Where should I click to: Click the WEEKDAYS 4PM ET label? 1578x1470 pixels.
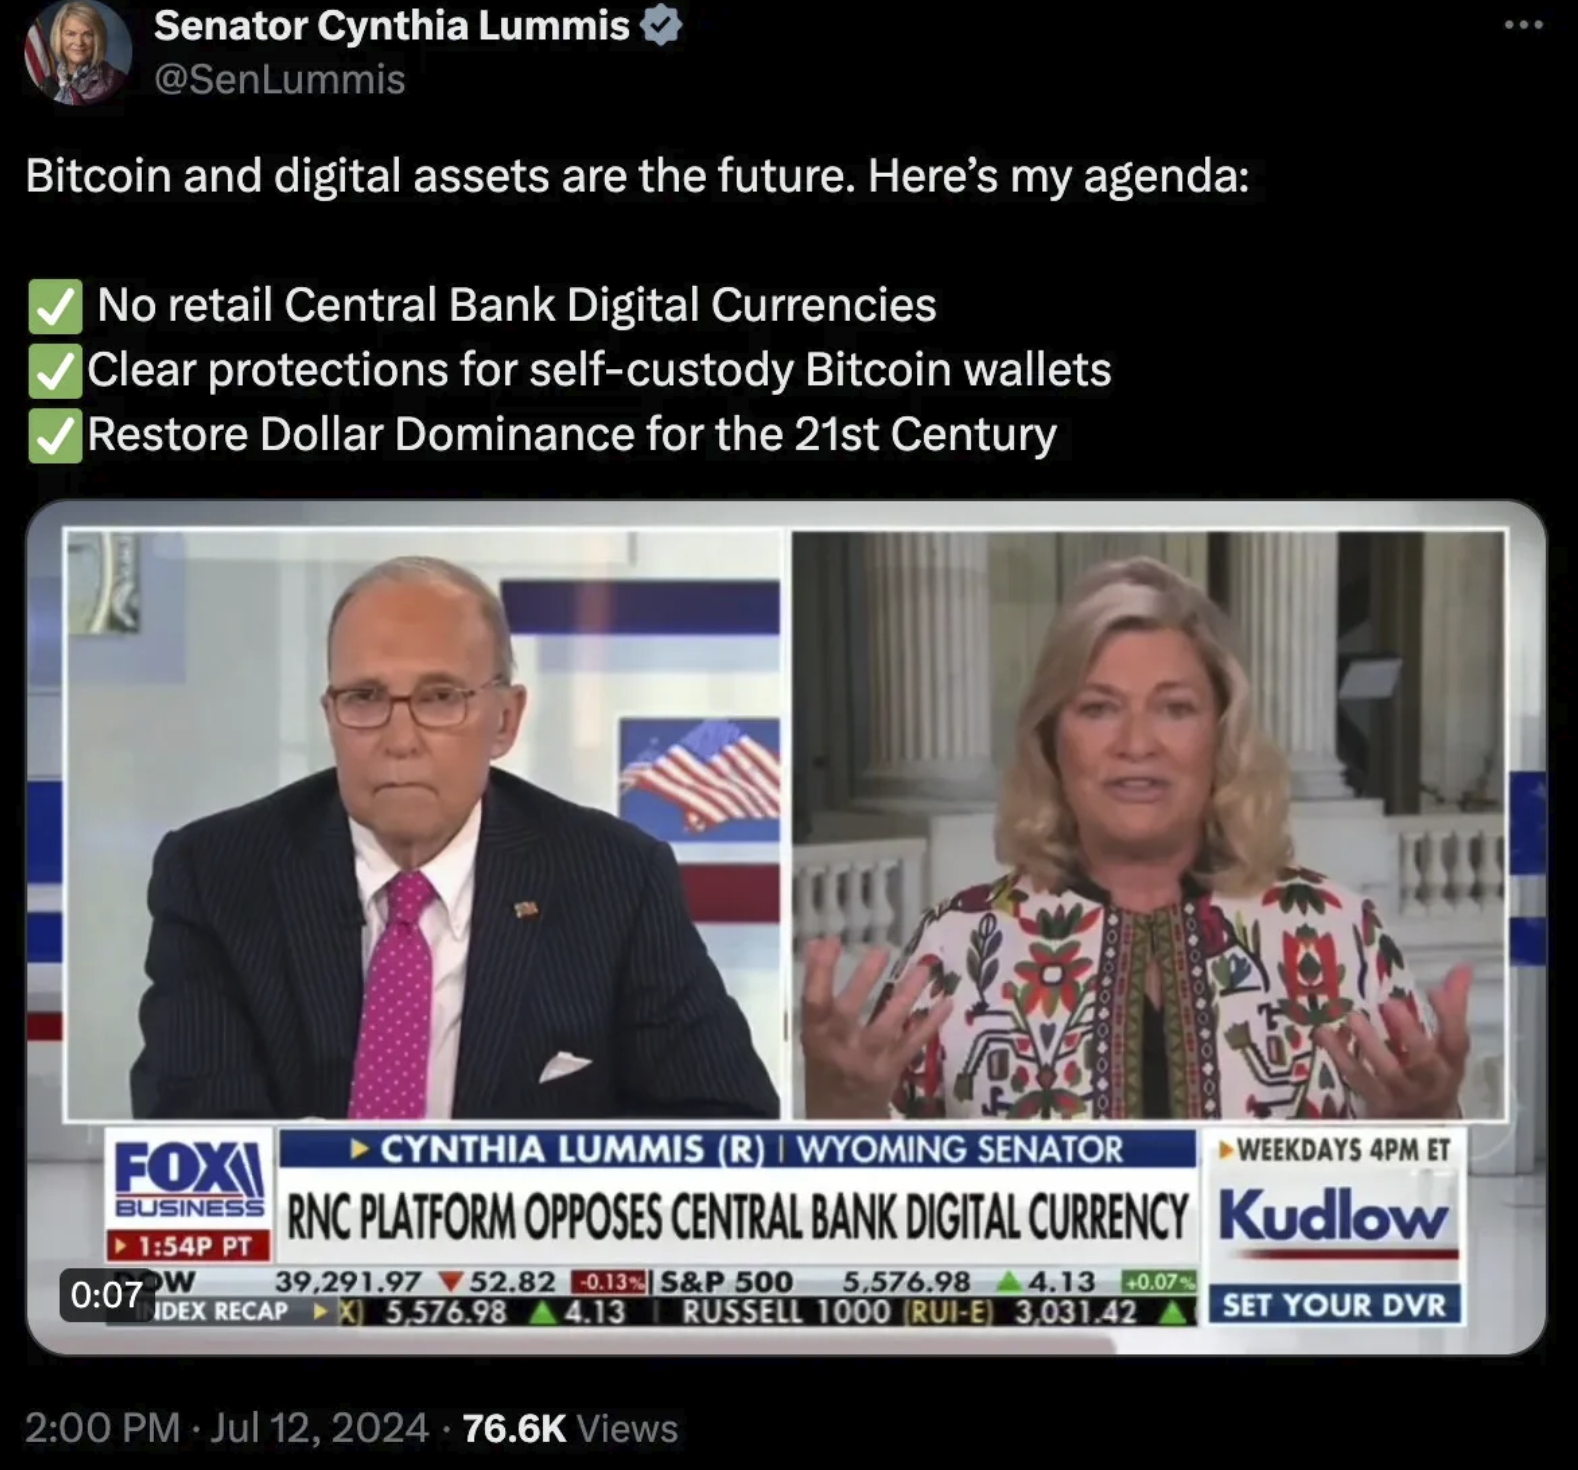(1334, 1150)
